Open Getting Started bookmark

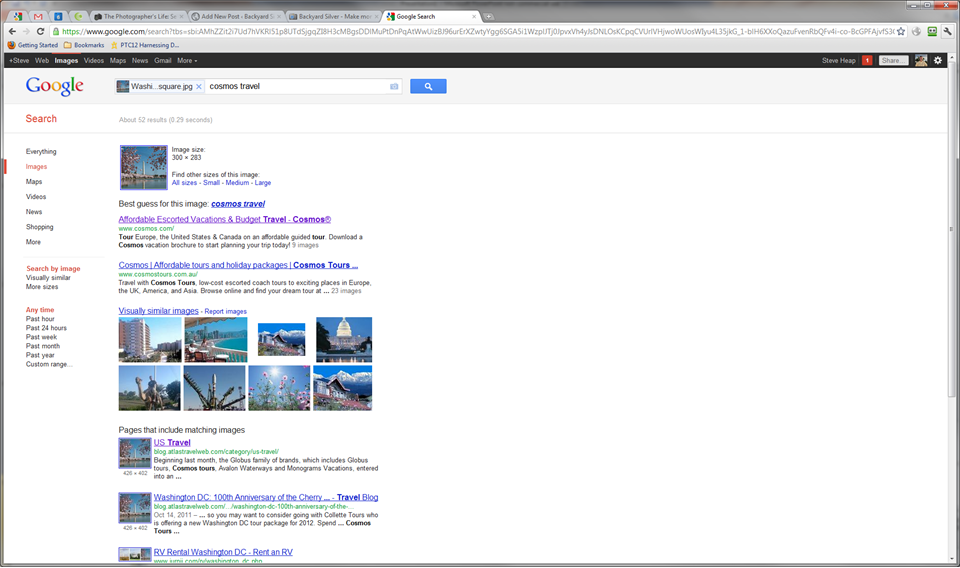(x=32, y=45)
